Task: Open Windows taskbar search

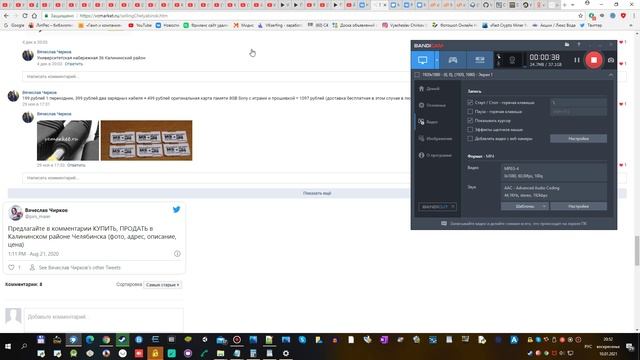Action: (24, 347)
